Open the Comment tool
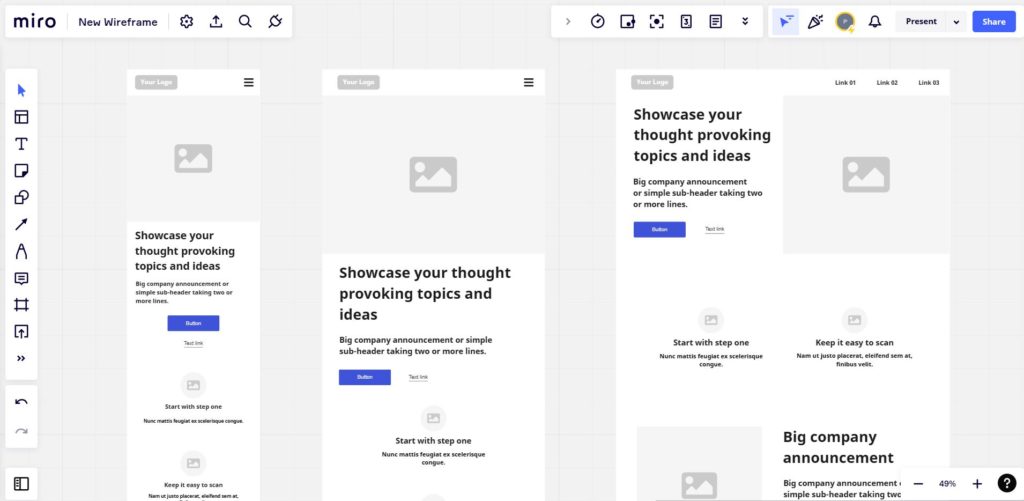The height and width of the screenshot is (501, 1024). 22,279
